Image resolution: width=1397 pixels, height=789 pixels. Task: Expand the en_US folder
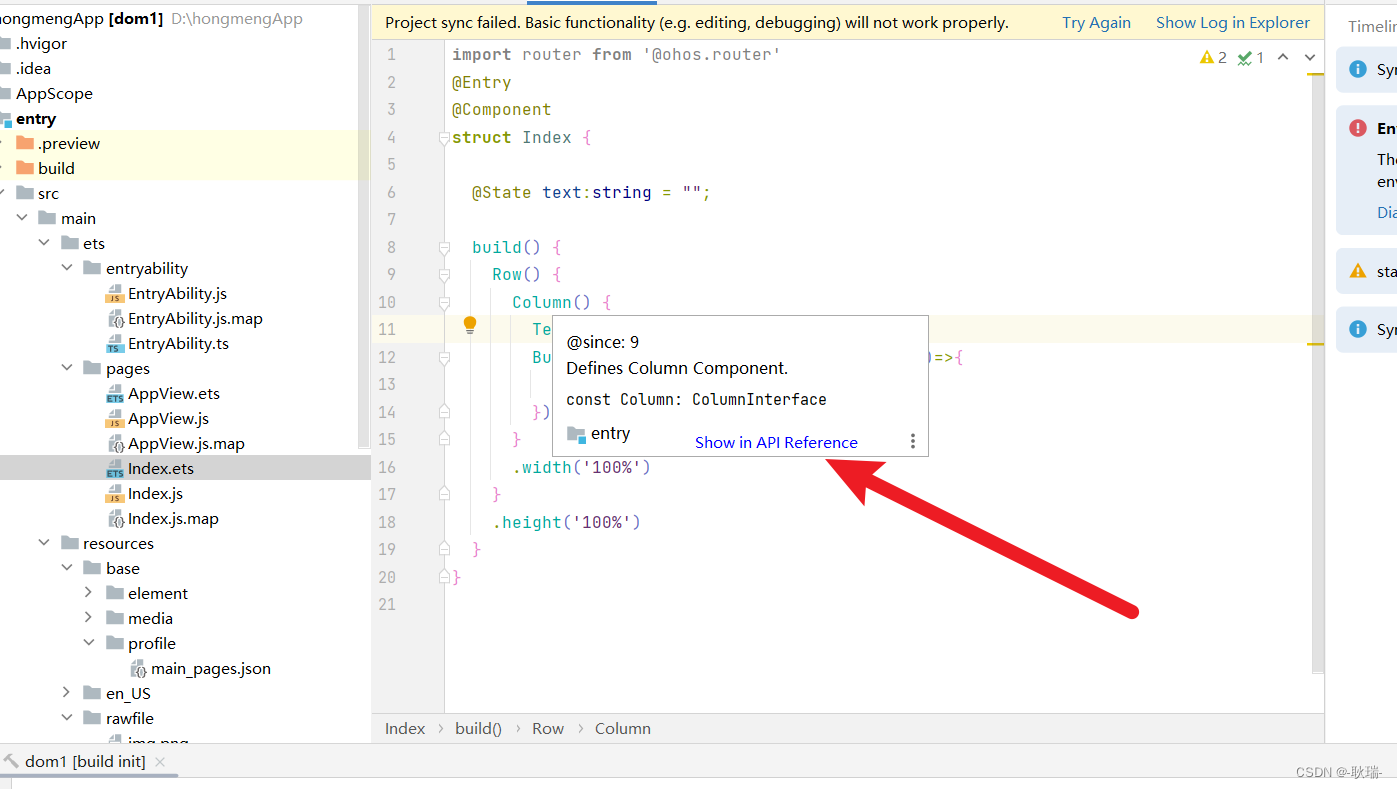coord(66,693)
